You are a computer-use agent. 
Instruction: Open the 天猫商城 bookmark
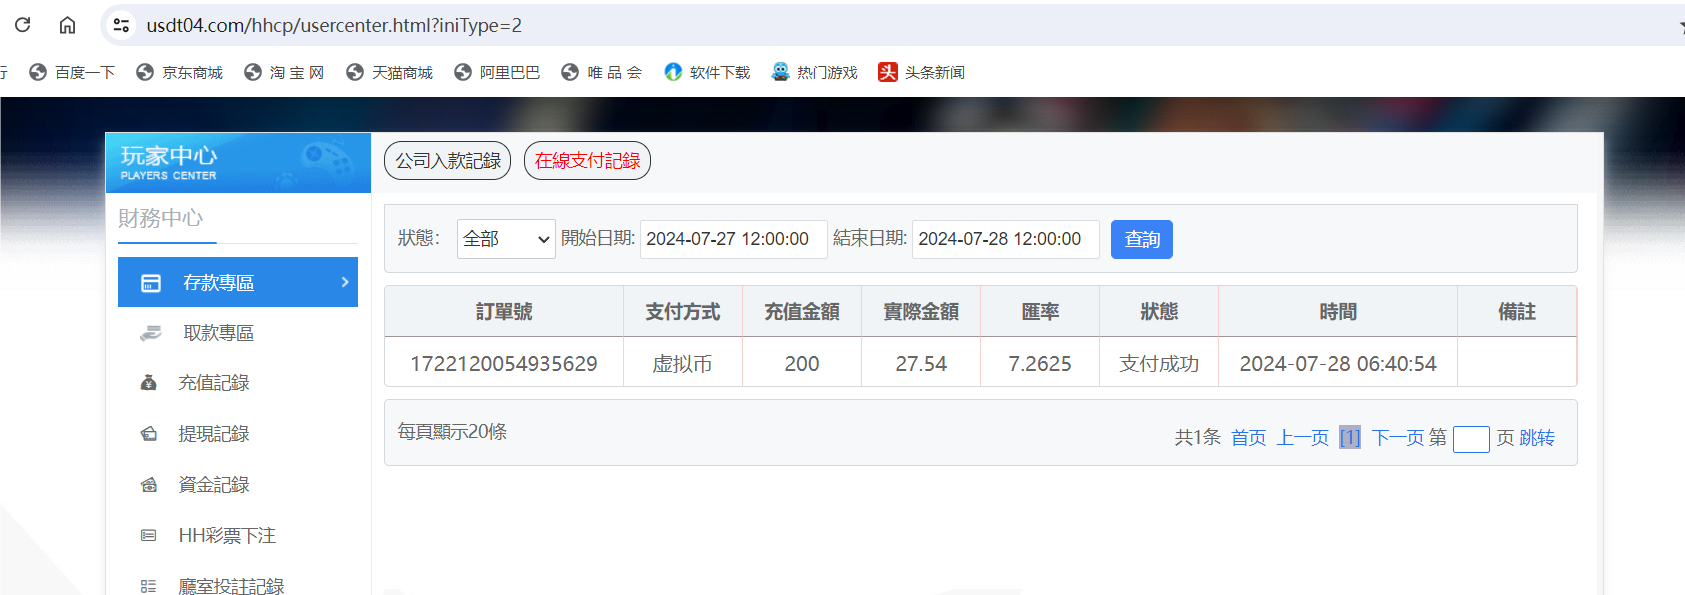coord(390,72)
